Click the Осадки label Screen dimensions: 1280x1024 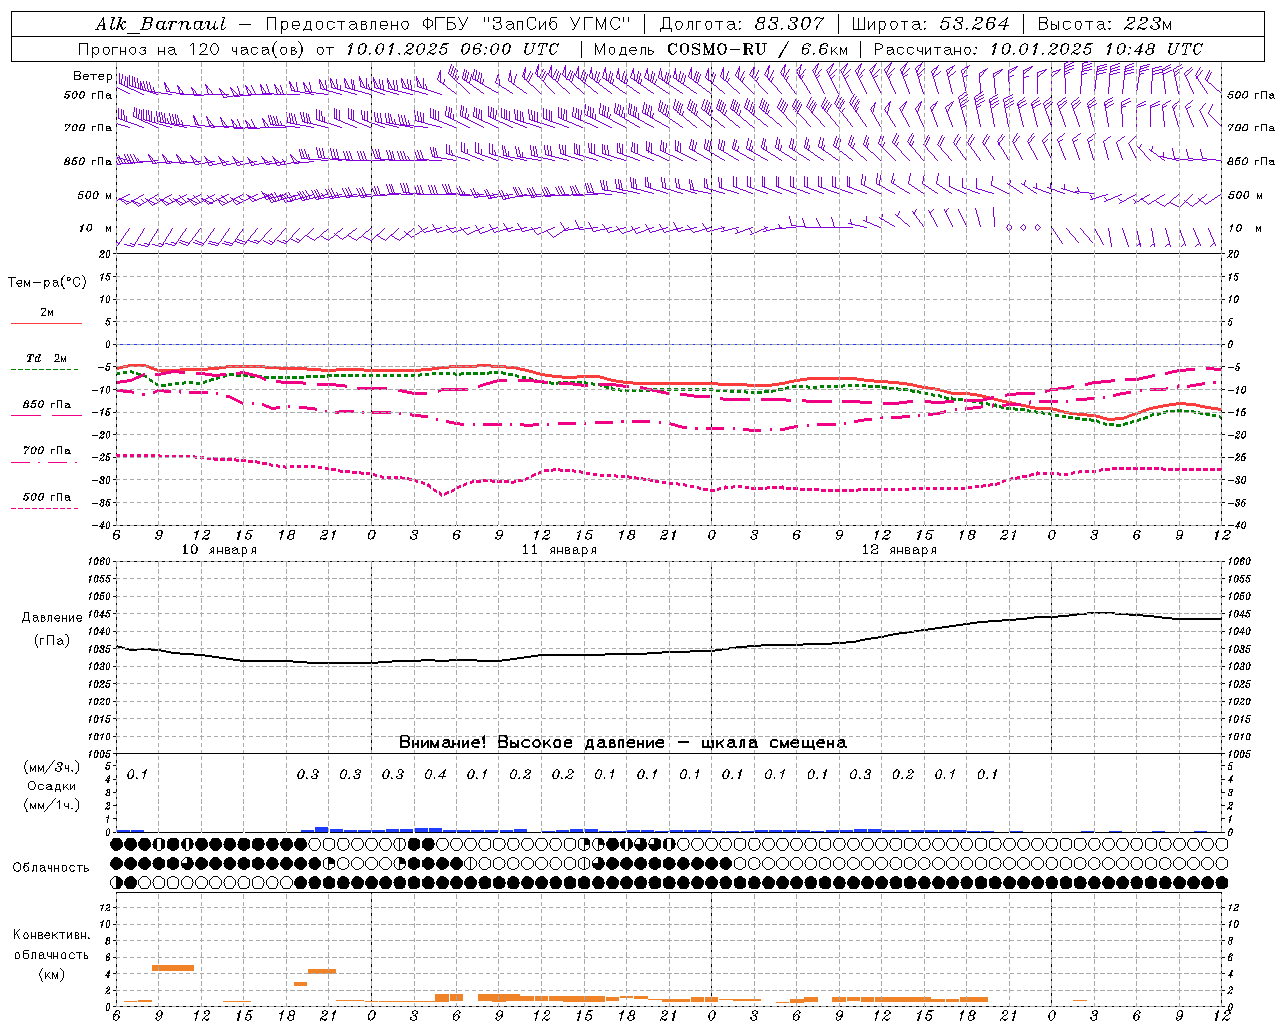tap(52, 786)
